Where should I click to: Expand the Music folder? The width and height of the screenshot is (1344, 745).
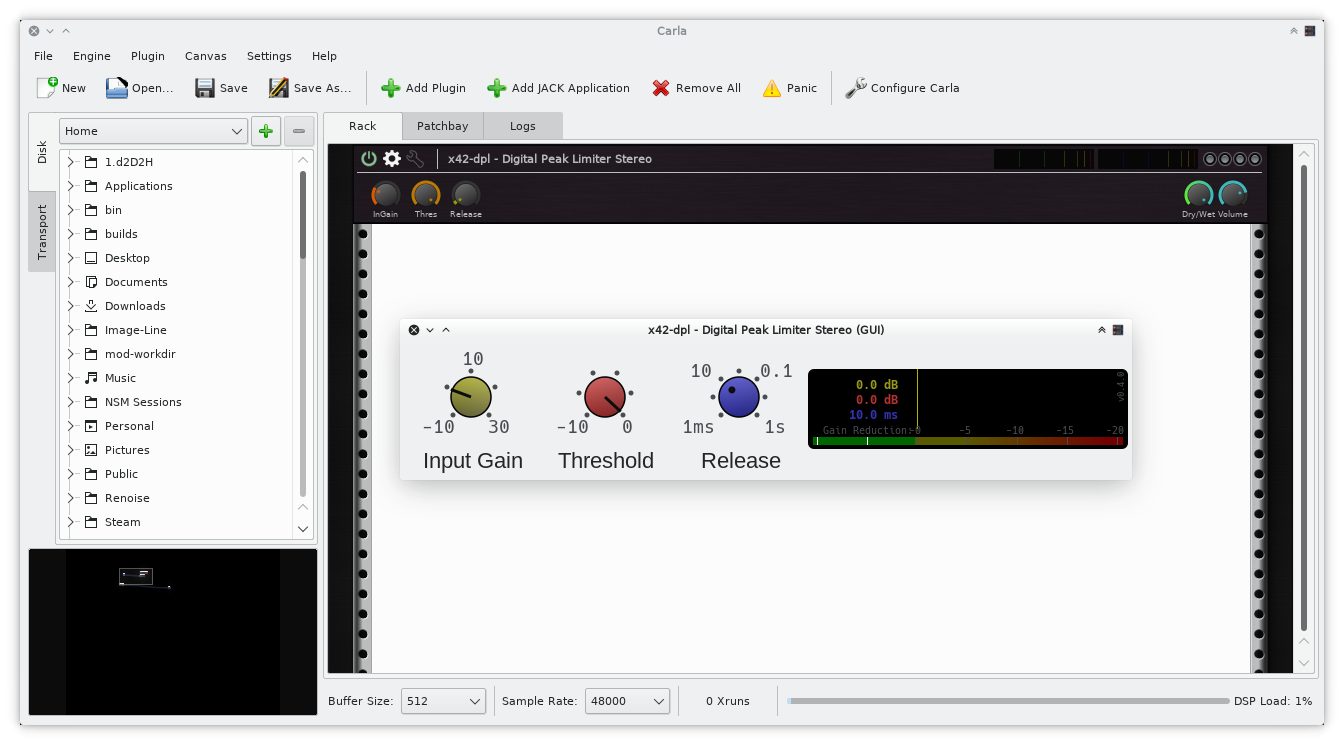click(x=71, y=378)
